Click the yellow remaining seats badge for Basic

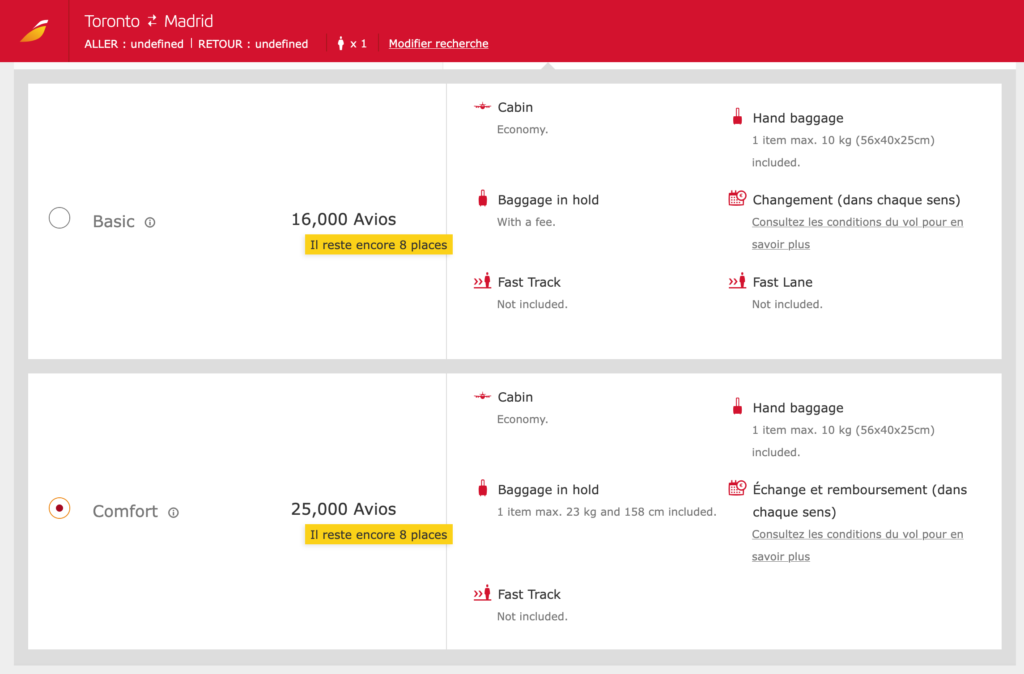point(378,245)
